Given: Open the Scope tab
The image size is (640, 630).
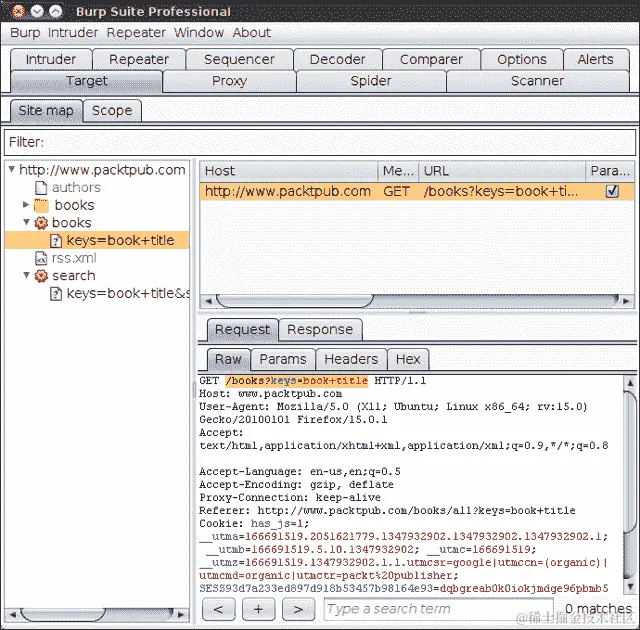Looking at the screenshot, I should pos(112,111).
